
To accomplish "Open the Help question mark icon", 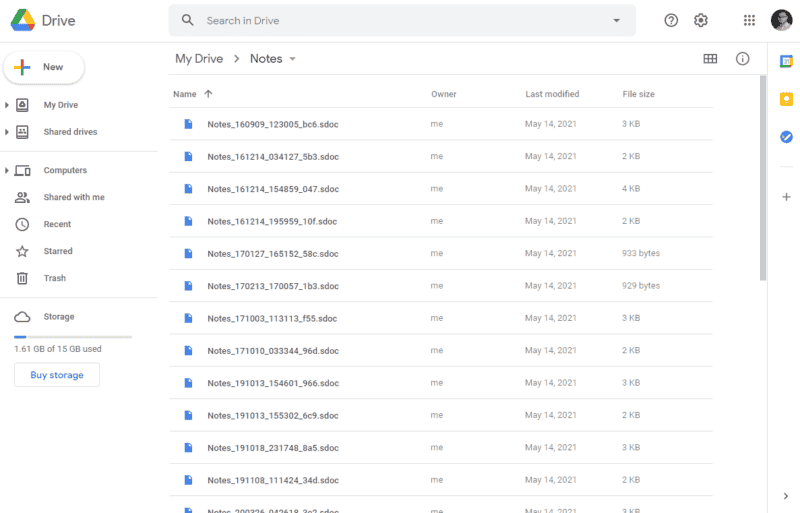I will 671,20.
